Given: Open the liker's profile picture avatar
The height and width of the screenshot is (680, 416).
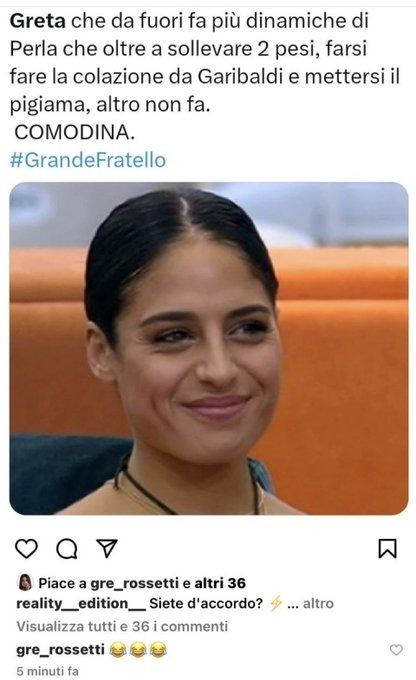Looking at the screenshot, I should pos(25,582).
